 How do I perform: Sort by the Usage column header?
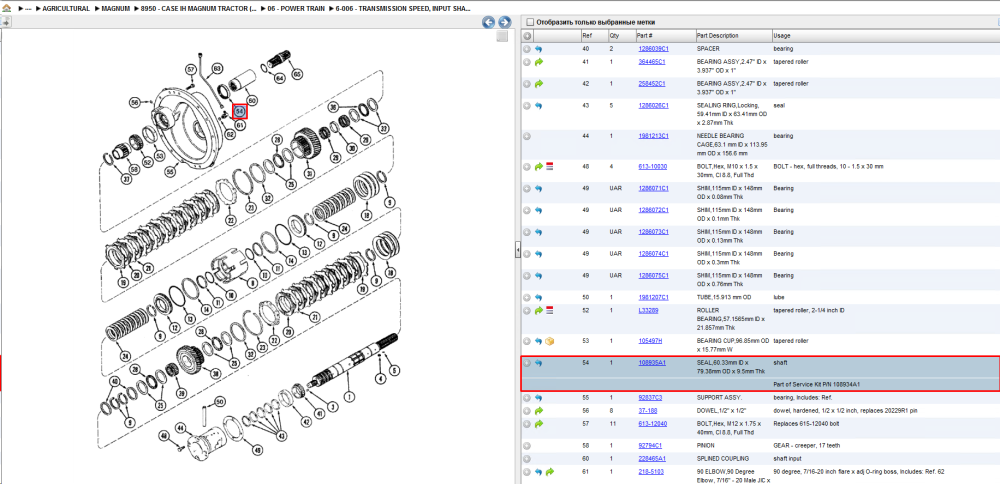tap(781, 36)
